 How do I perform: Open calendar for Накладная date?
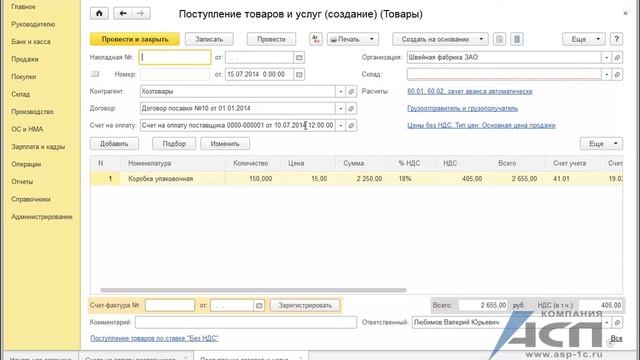point(299,58)
